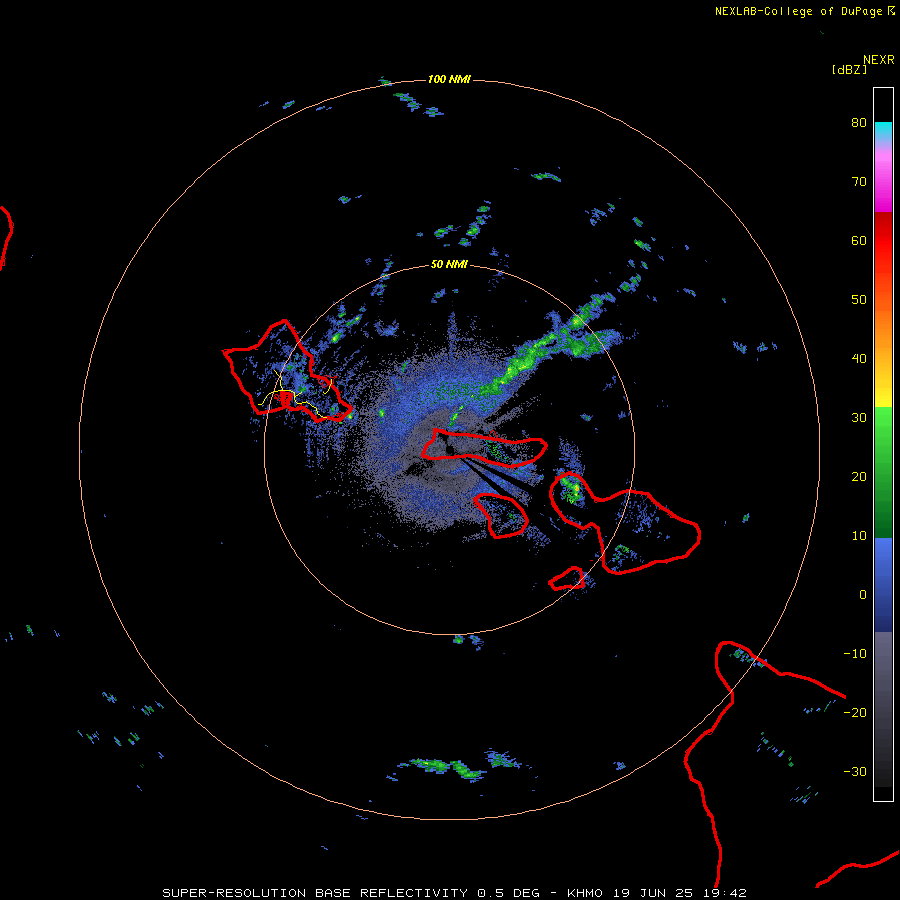
Task: Click the KHMO station identifier in caption
Action: 585,893
